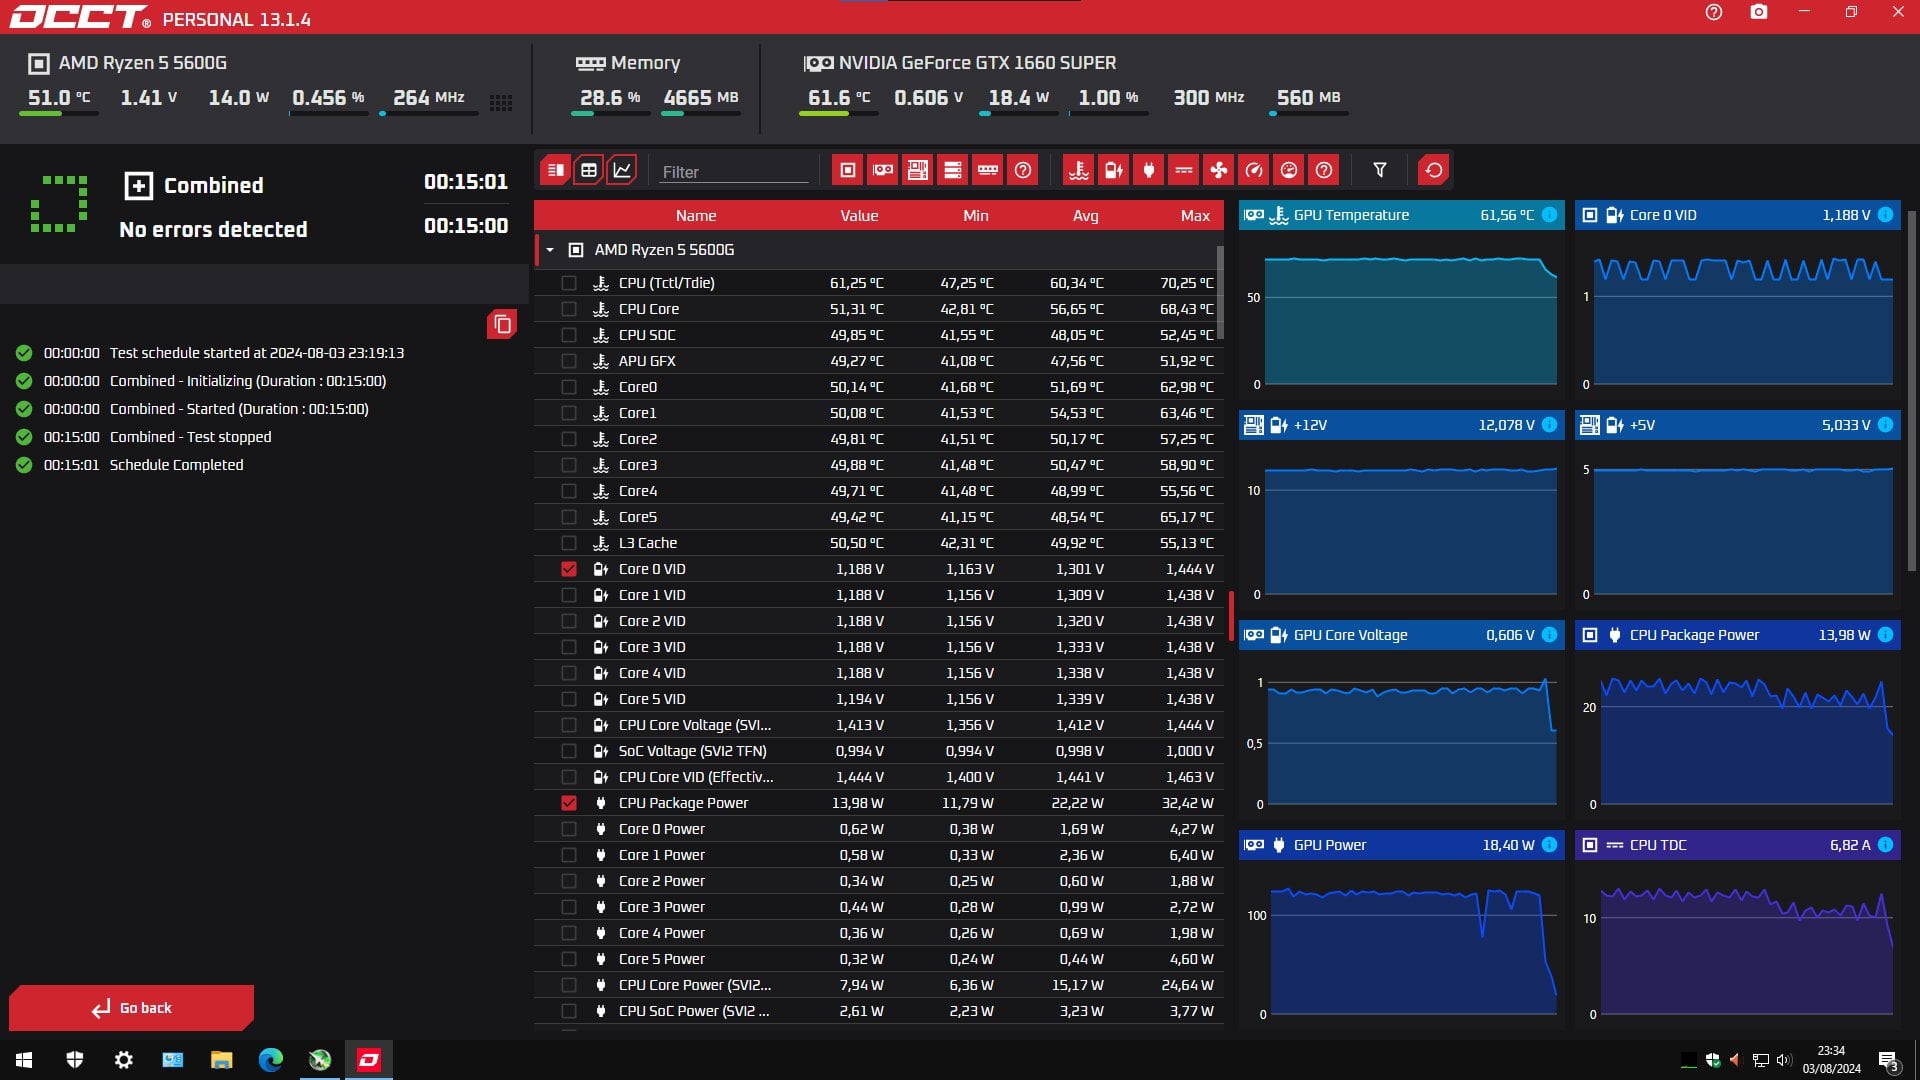Toggle motherboard sensors filter icon
1920x1080 pixels.
[918, 170]
